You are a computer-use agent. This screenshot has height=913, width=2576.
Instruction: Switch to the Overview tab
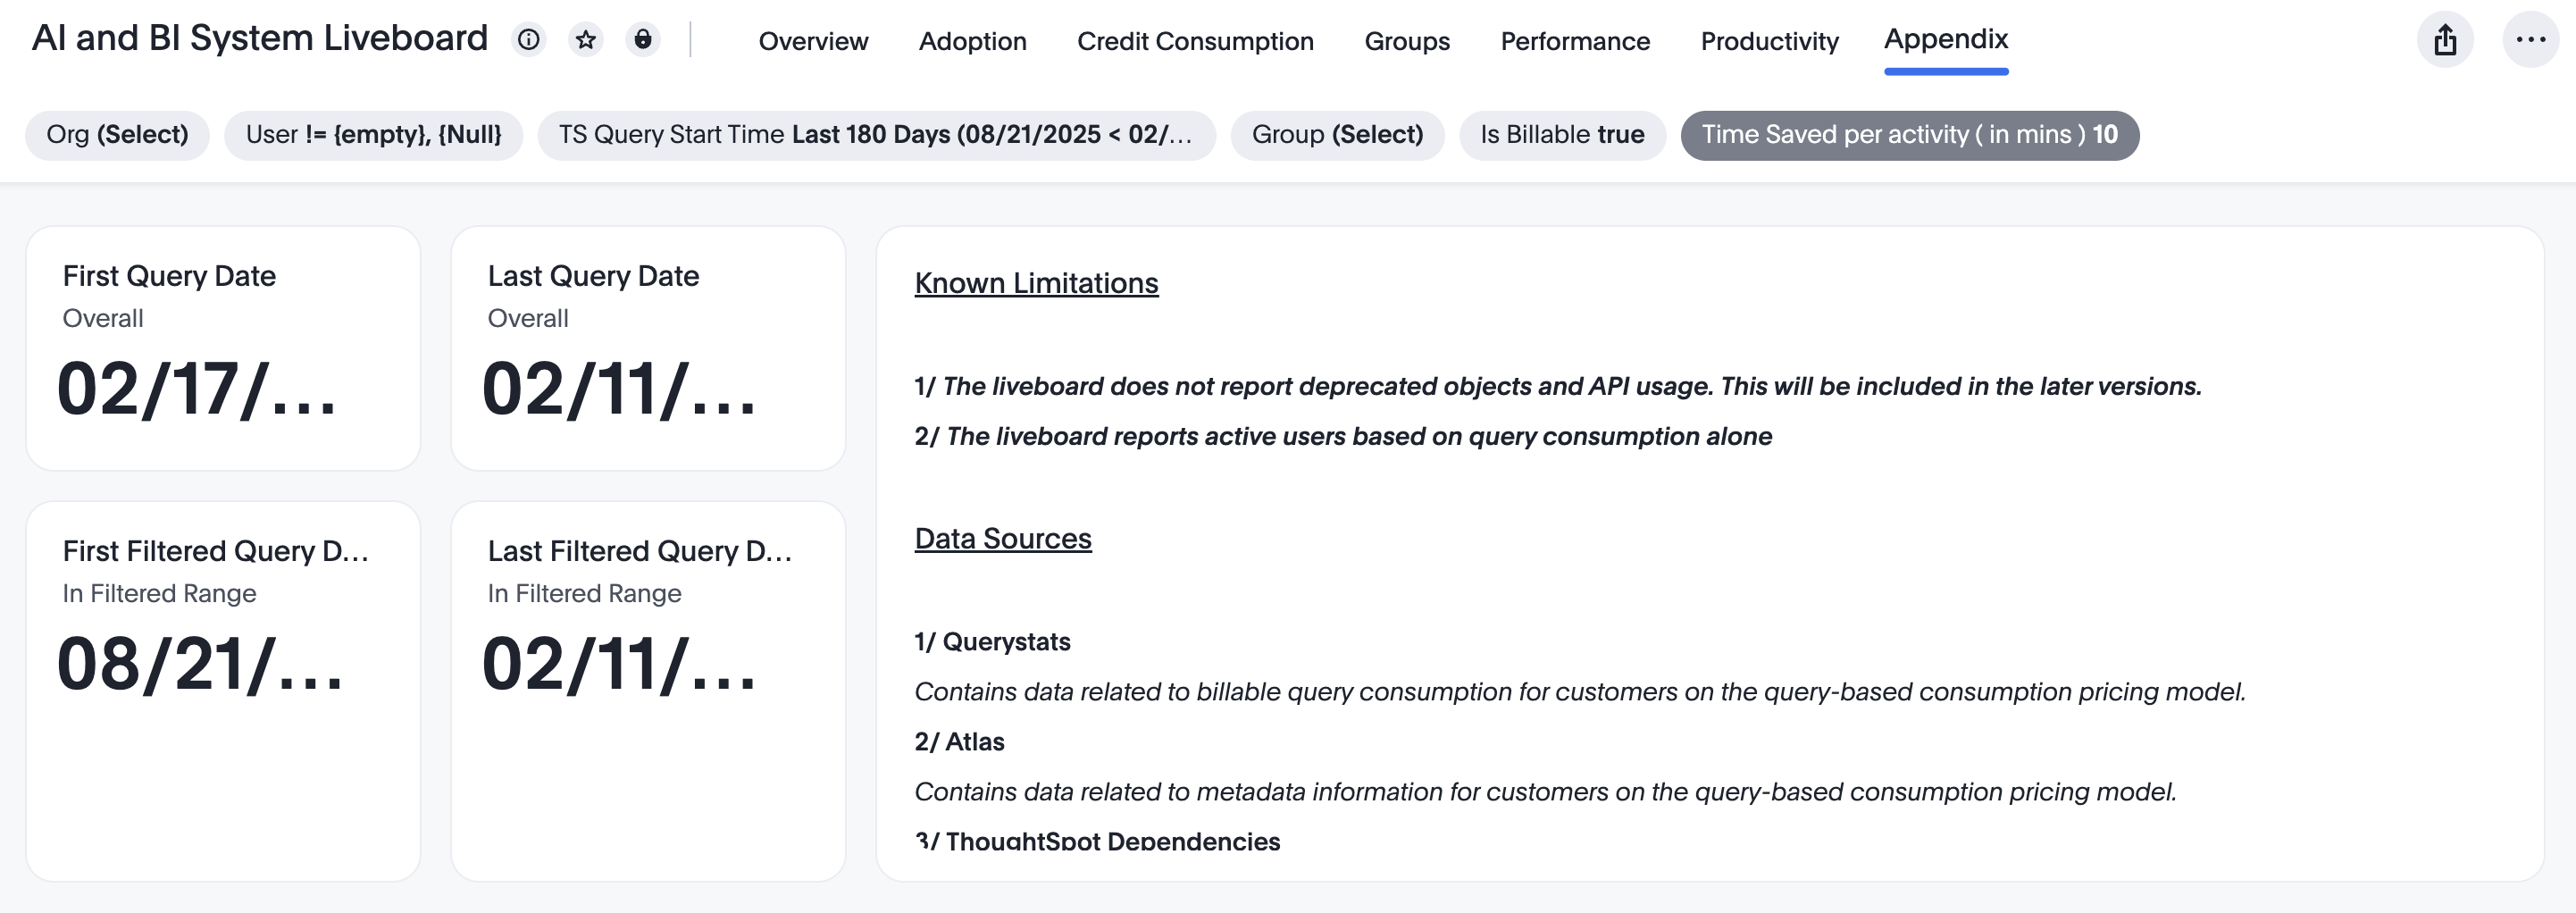tap(813, 41)
